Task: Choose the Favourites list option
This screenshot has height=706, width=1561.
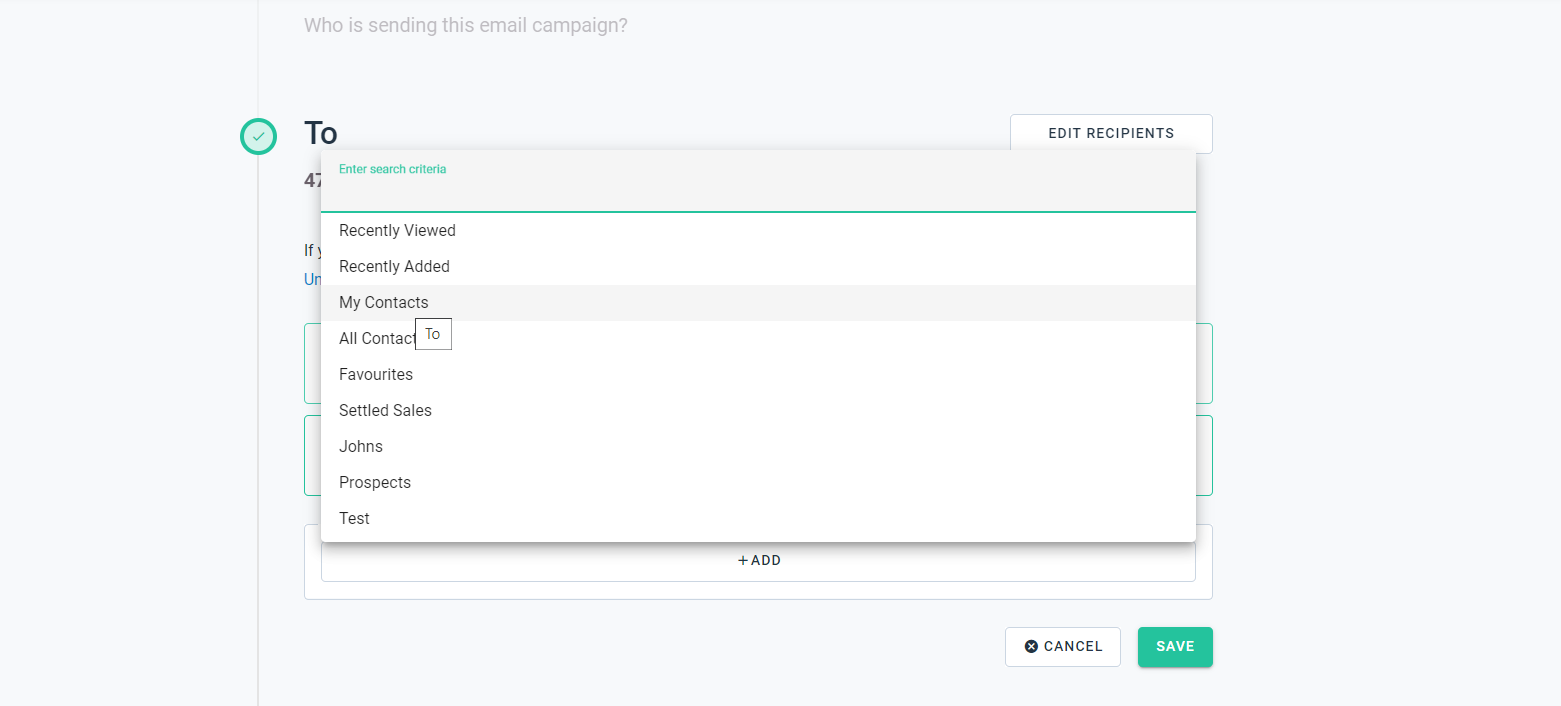Action: tap(758, 375)
